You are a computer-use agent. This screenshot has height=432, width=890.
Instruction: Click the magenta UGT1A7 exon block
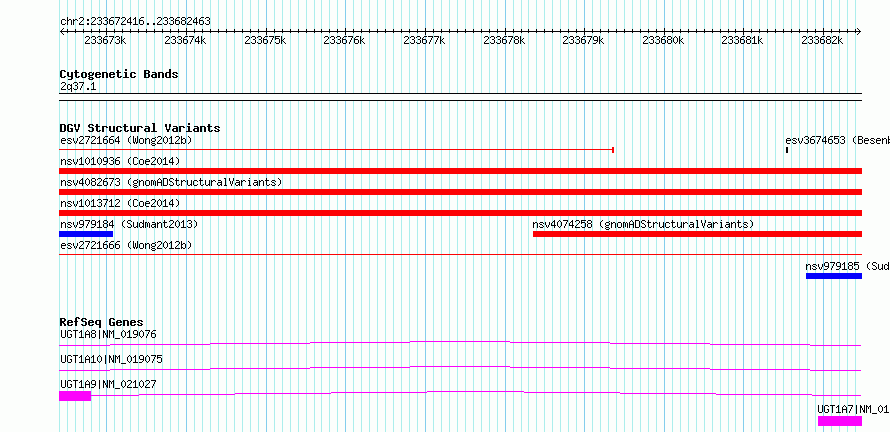[839, 421]
